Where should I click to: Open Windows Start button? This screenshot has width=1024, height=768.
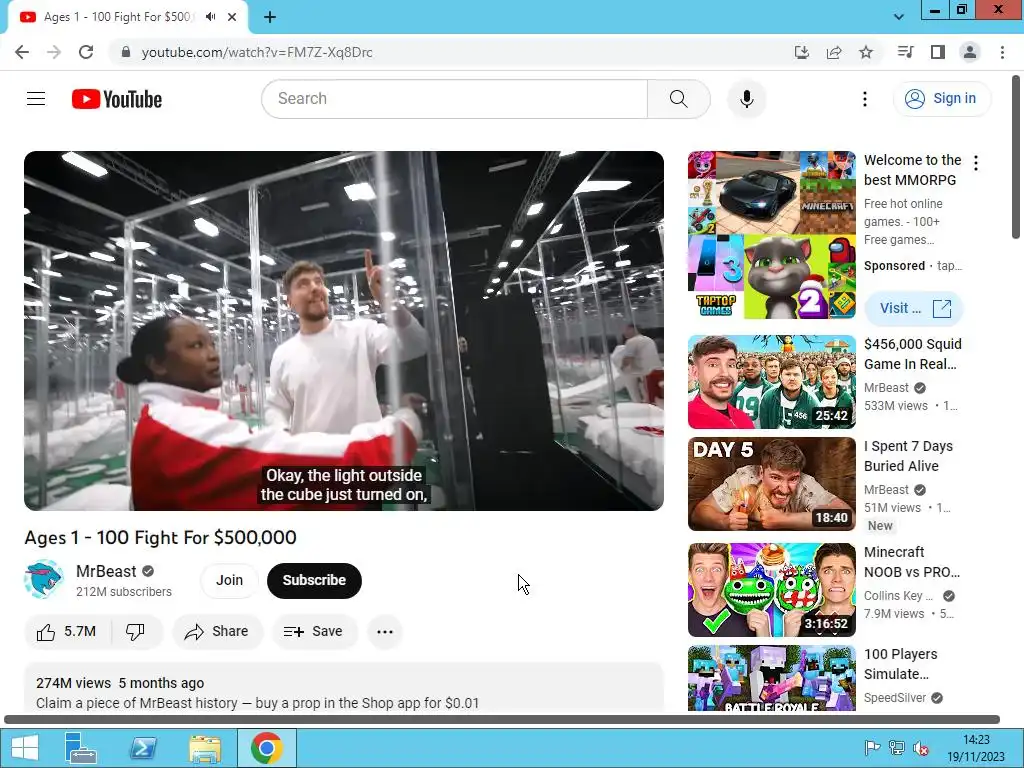pyautogui.click(x=25, y=748)
